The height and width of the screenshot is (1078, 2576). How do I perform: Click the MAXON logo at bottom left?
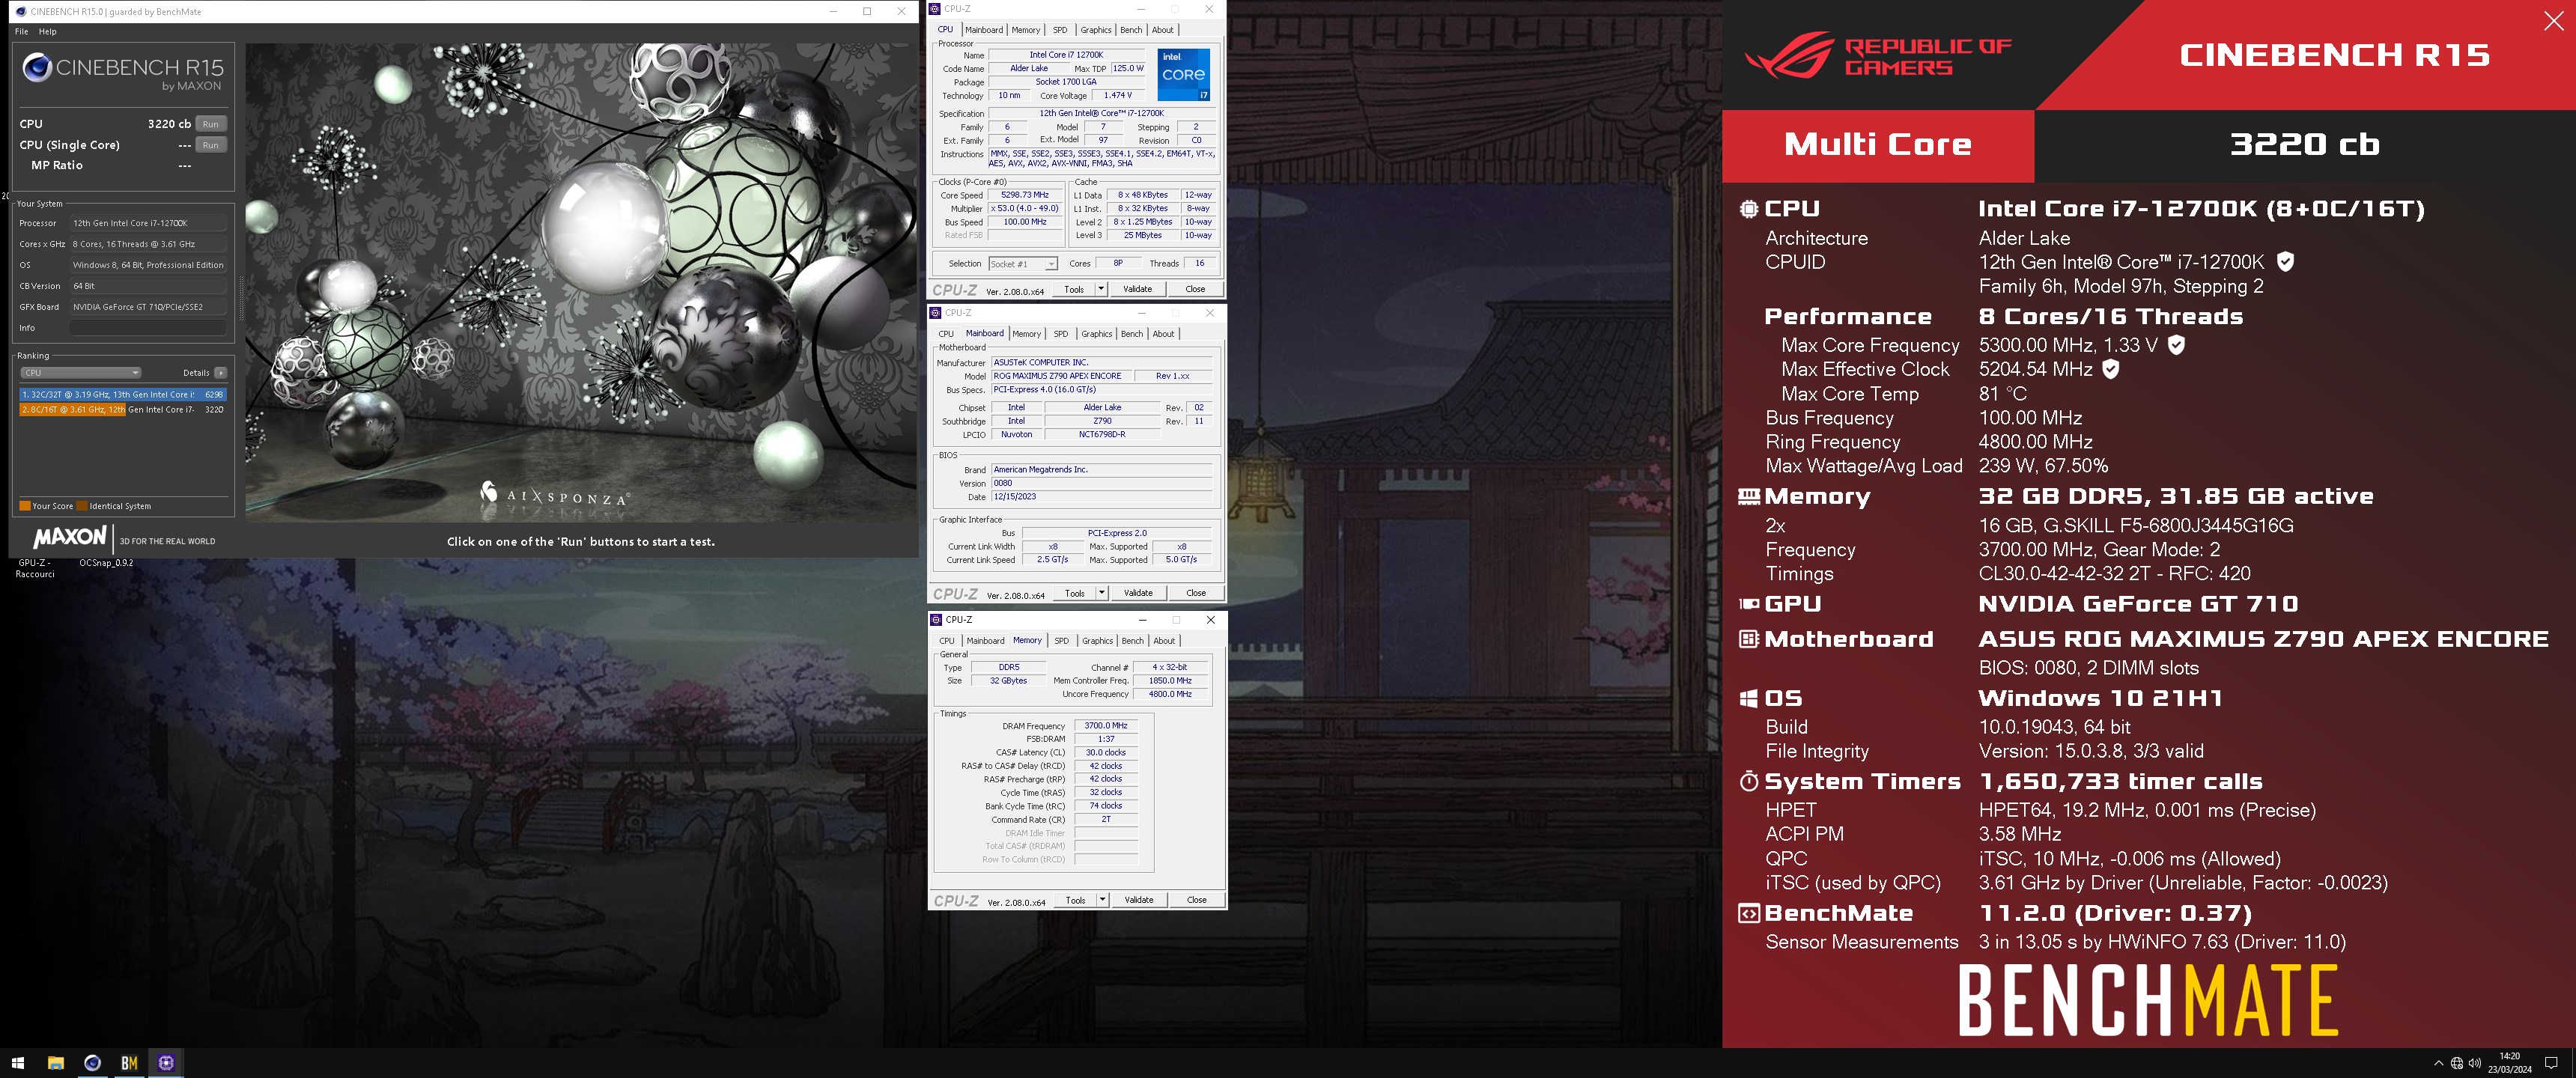(69, 538)
